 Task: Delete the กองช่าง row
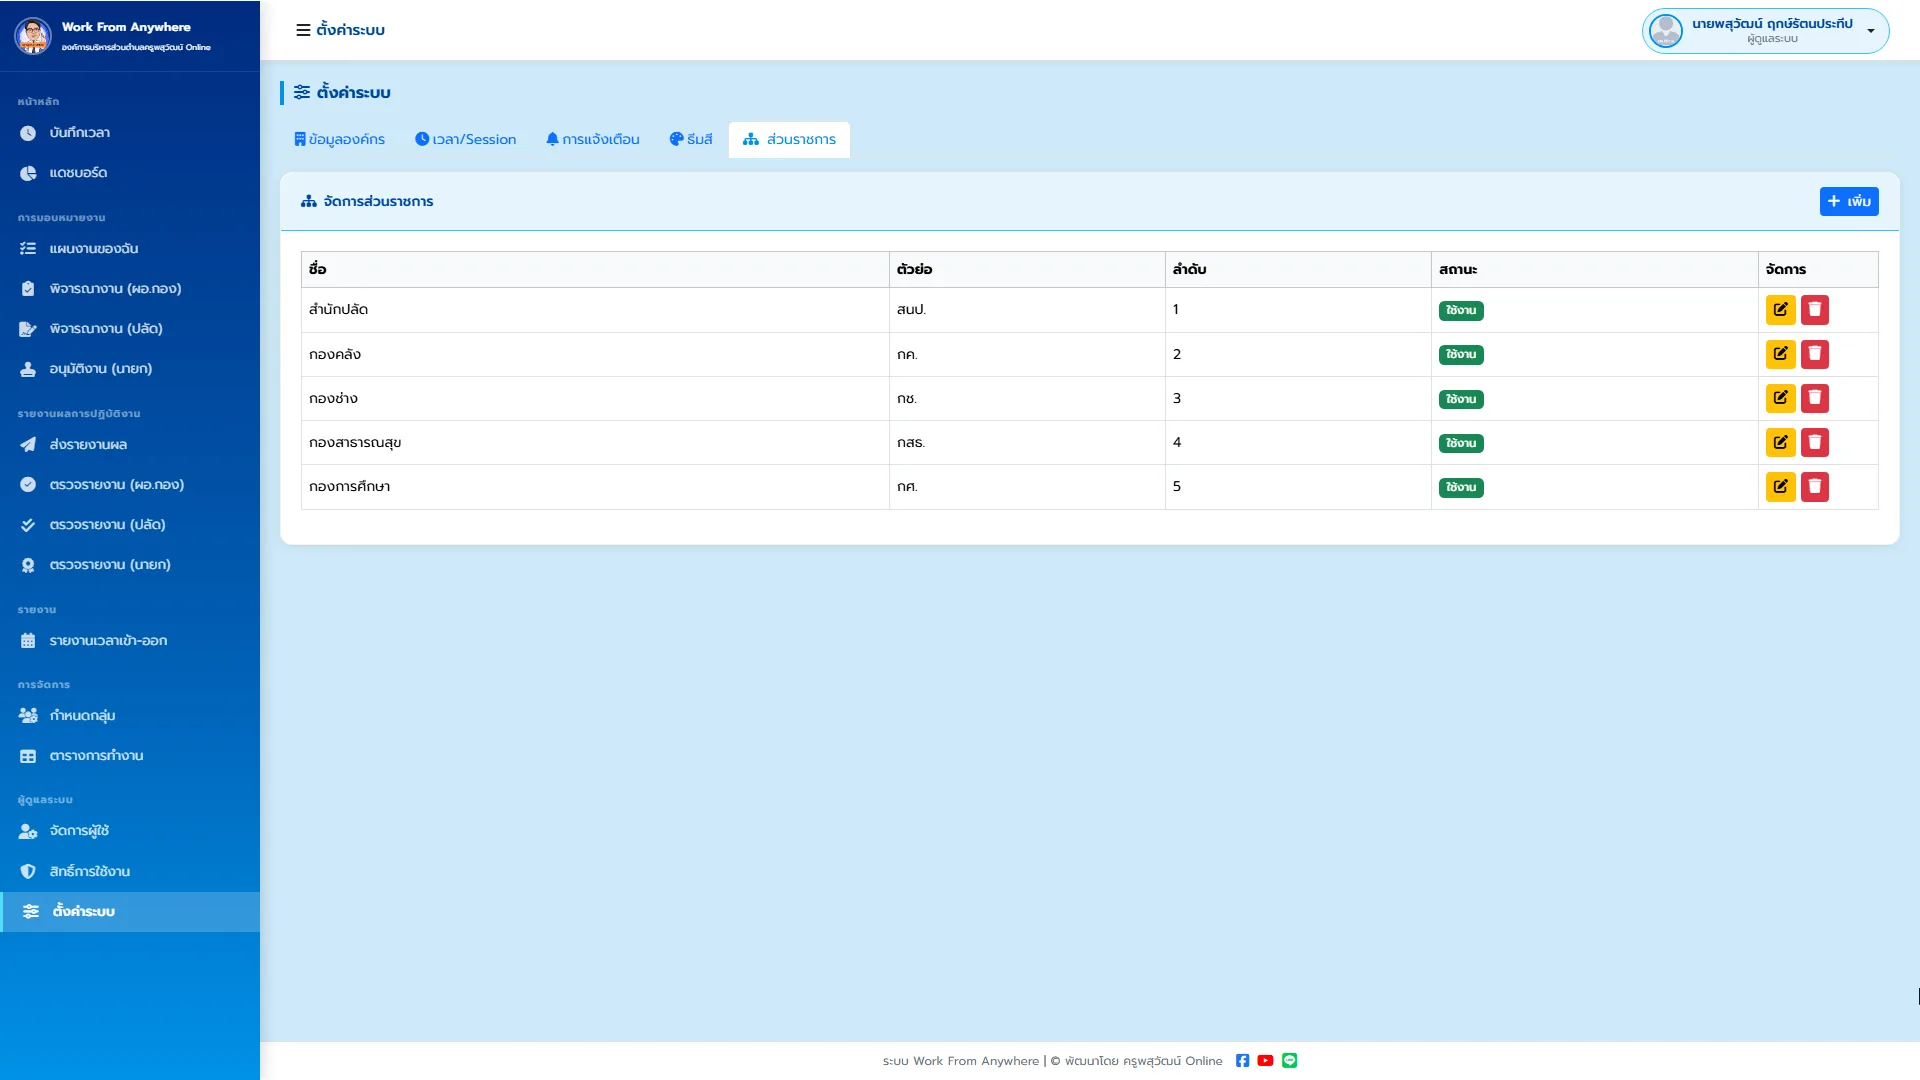pyautogui.click(x=1815, y=398)
